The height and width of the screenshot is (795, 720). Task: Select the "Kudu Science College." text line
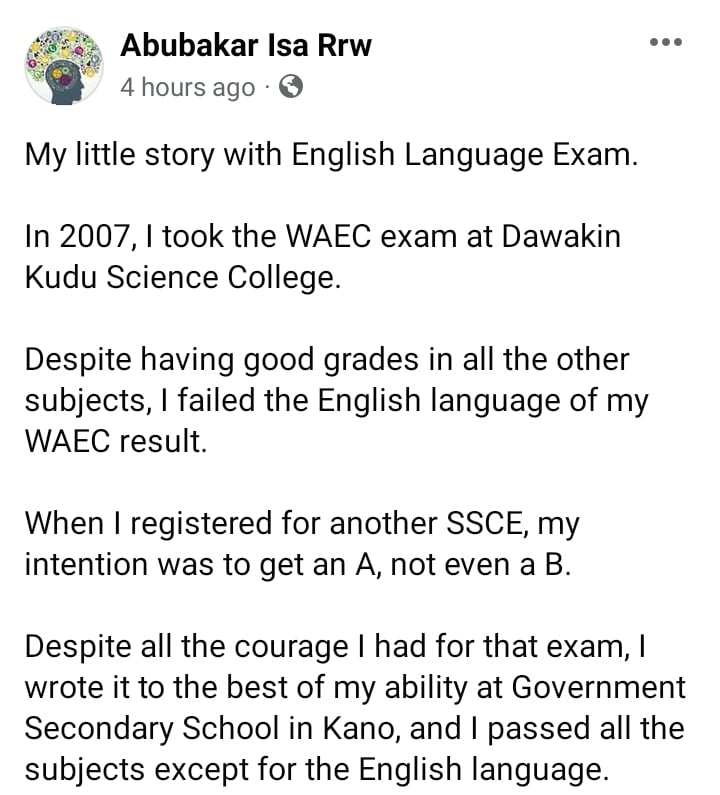(x=182, y=277)
